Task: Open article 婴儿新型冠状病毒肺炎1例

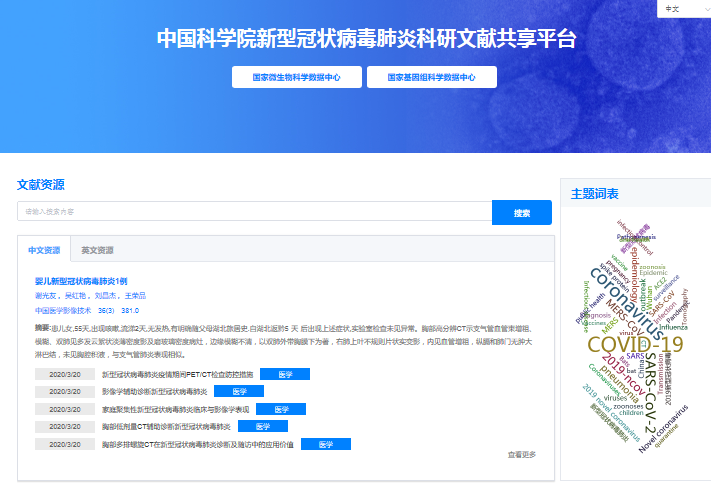Action: 82,281
